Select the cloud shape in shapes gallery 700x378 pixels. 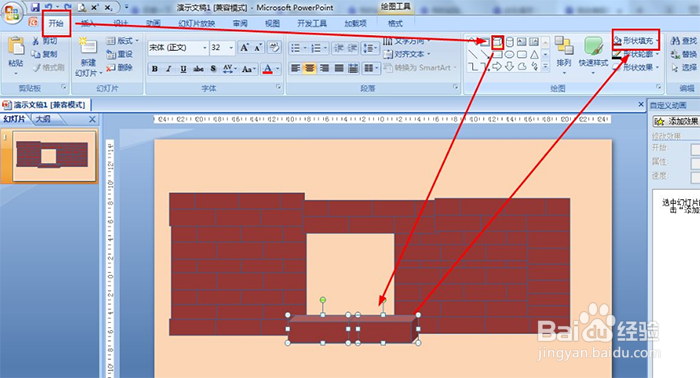coord(522,66)
